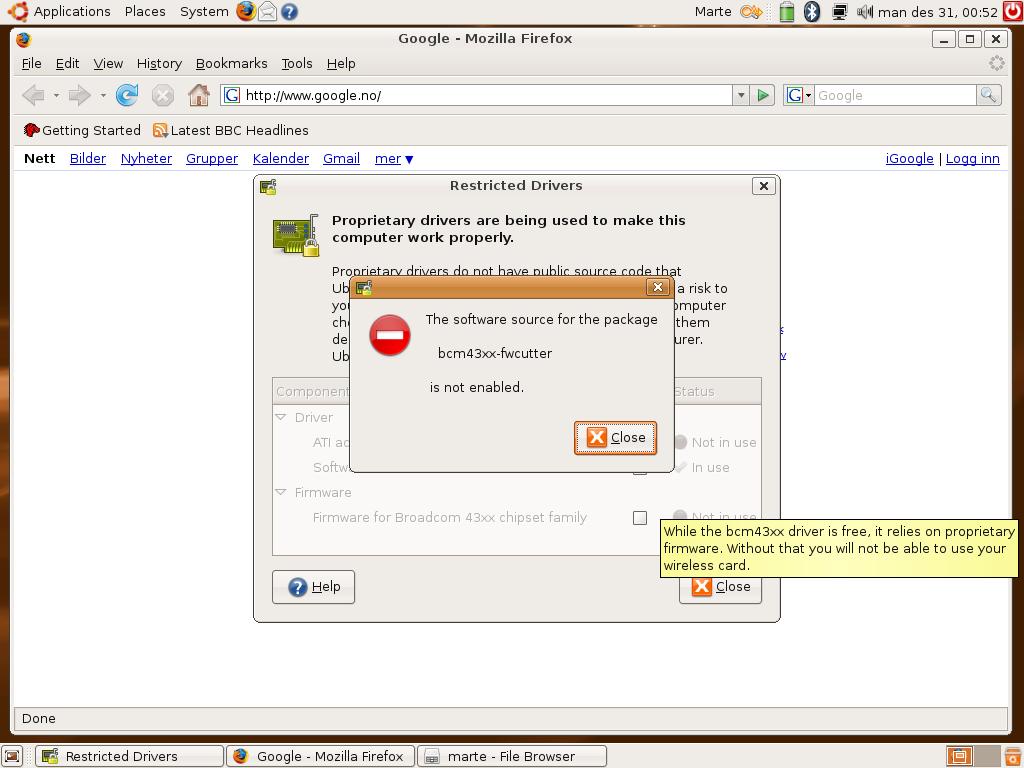Open the History menu
This screenshot has height=768, width=1024.
click(159, 63)
